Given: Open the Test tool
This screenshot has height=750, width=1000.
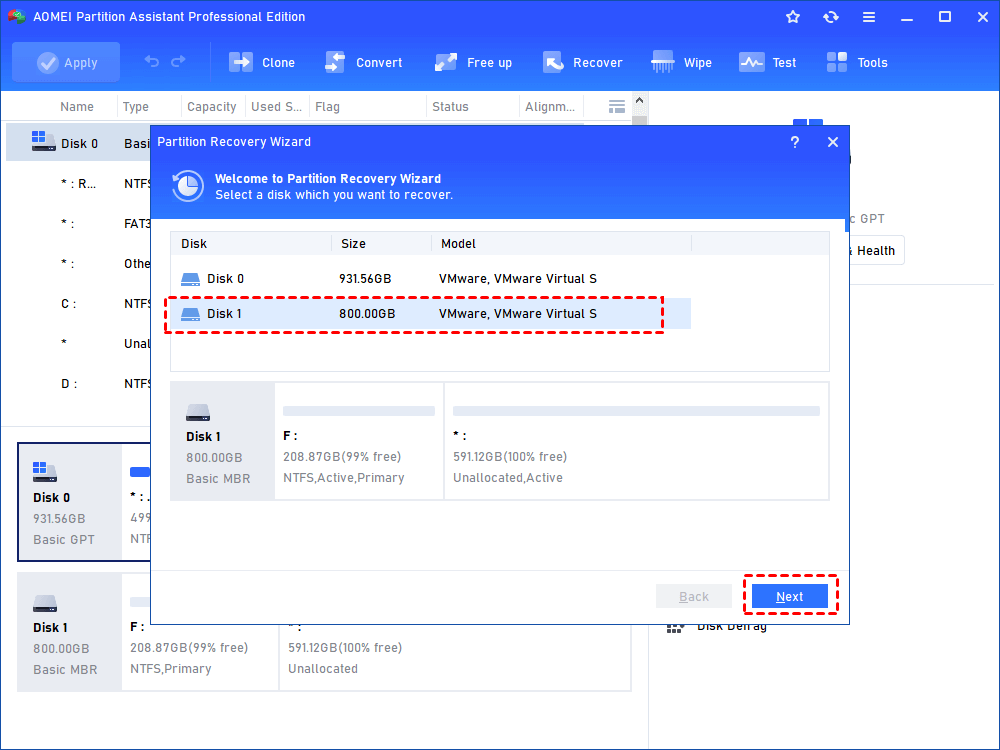Looking at the screenshot, I should coord(768,62).
